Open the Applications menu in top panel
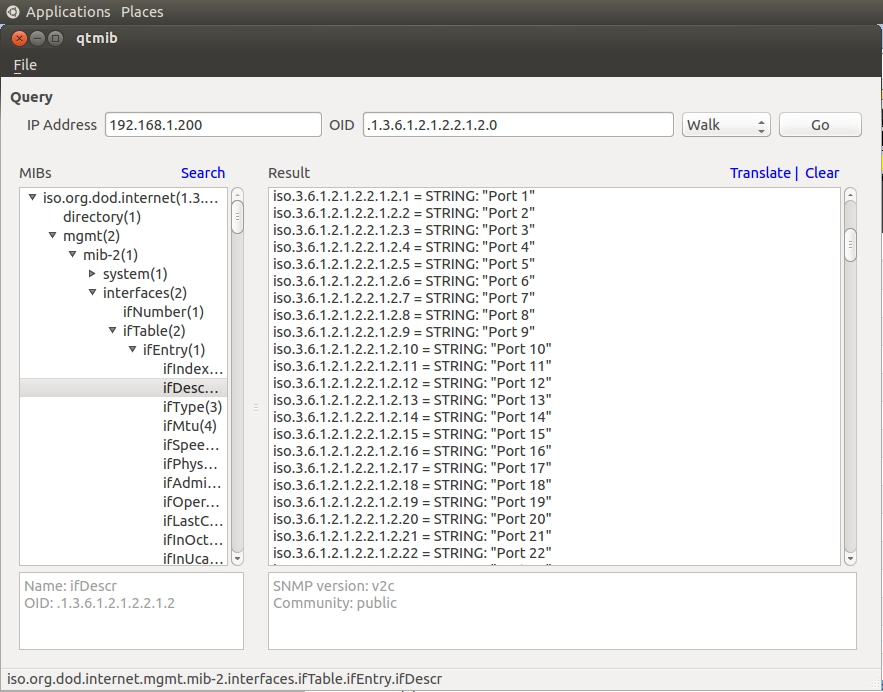Image resolution: width=883 pixels, height=692 pixels. tap(68, 12)
